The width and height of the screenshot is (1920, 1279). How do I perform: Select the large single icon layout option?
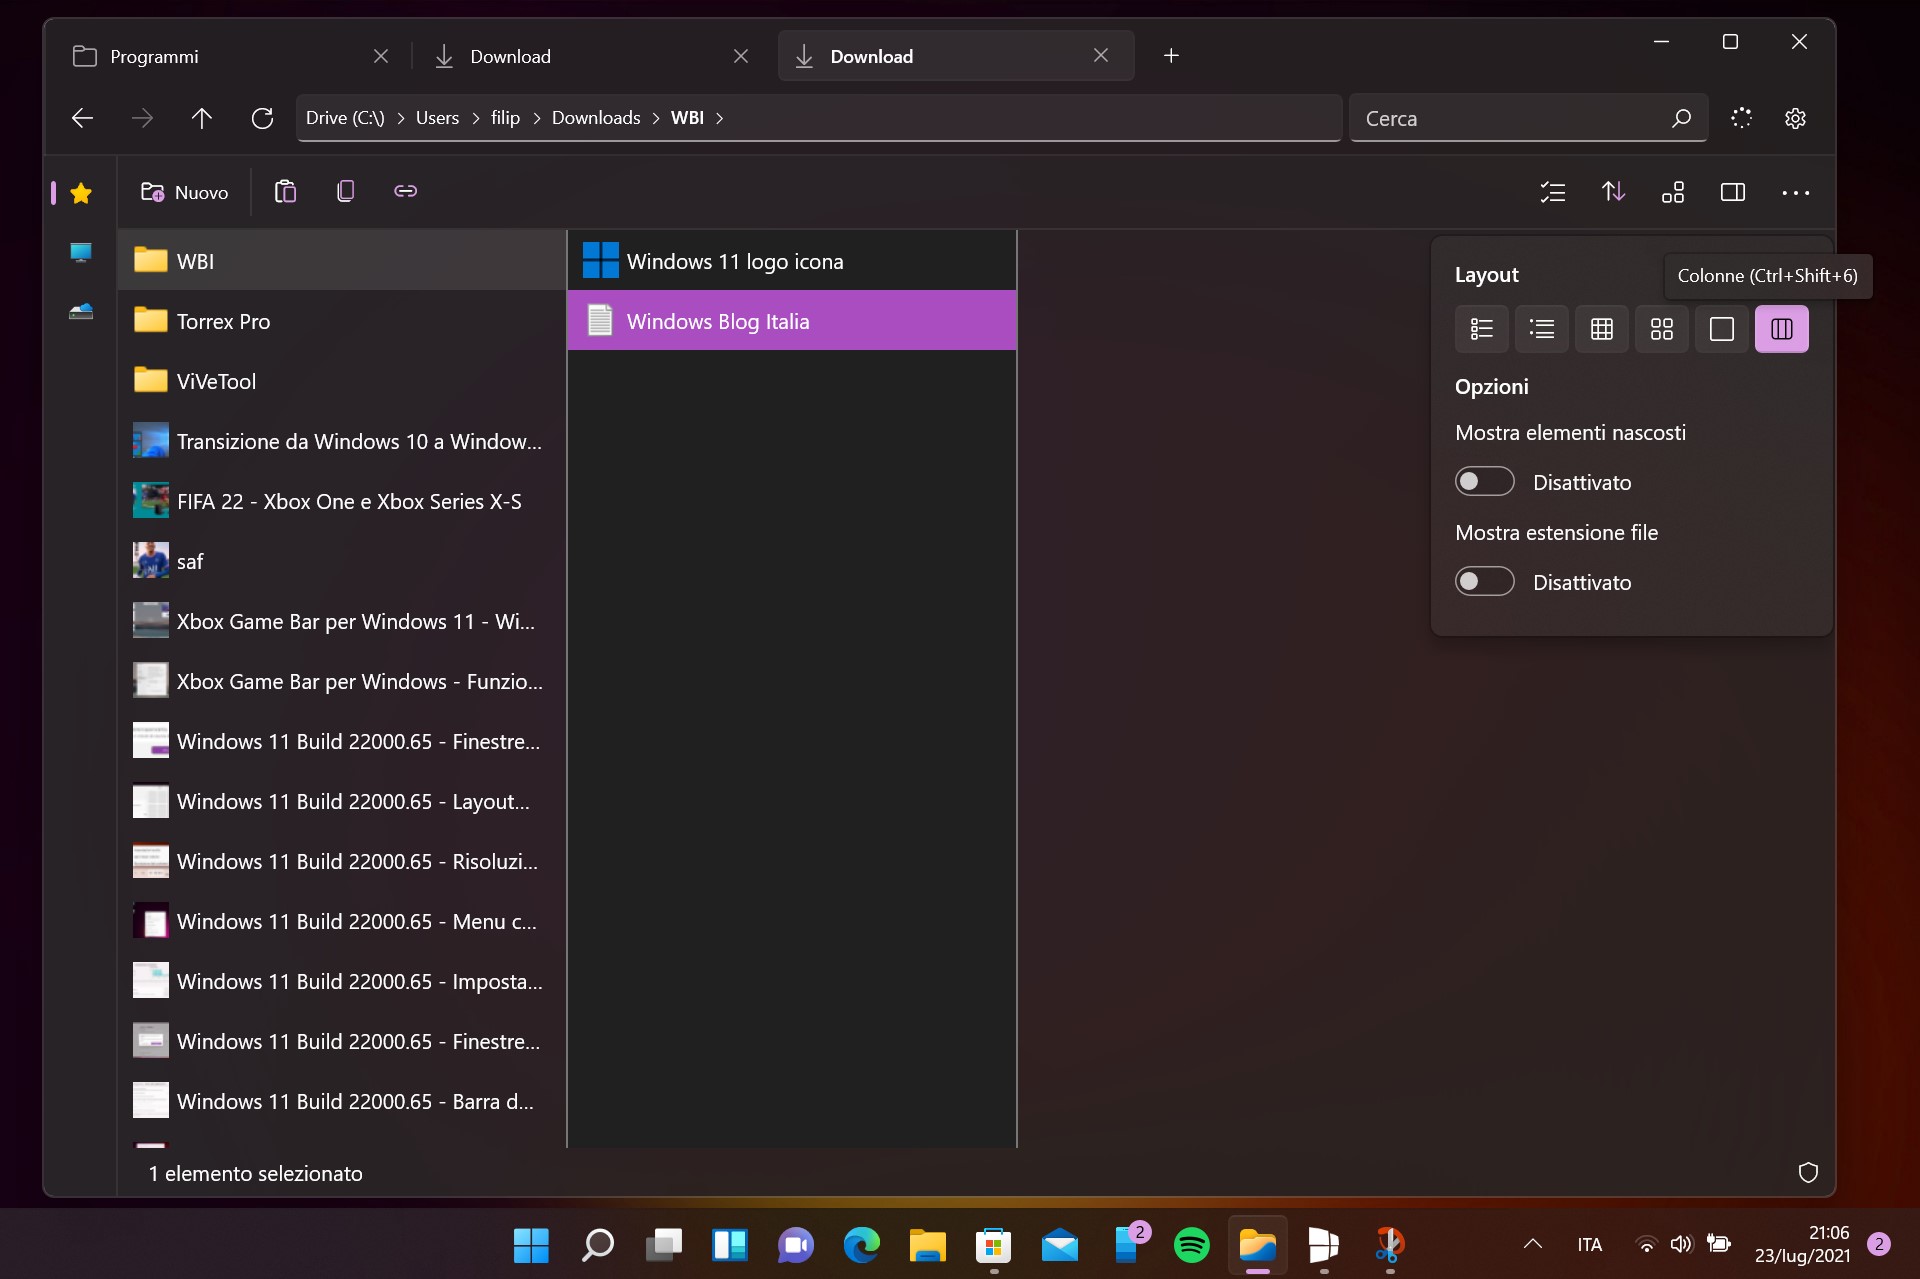(x=1722, y=329)
